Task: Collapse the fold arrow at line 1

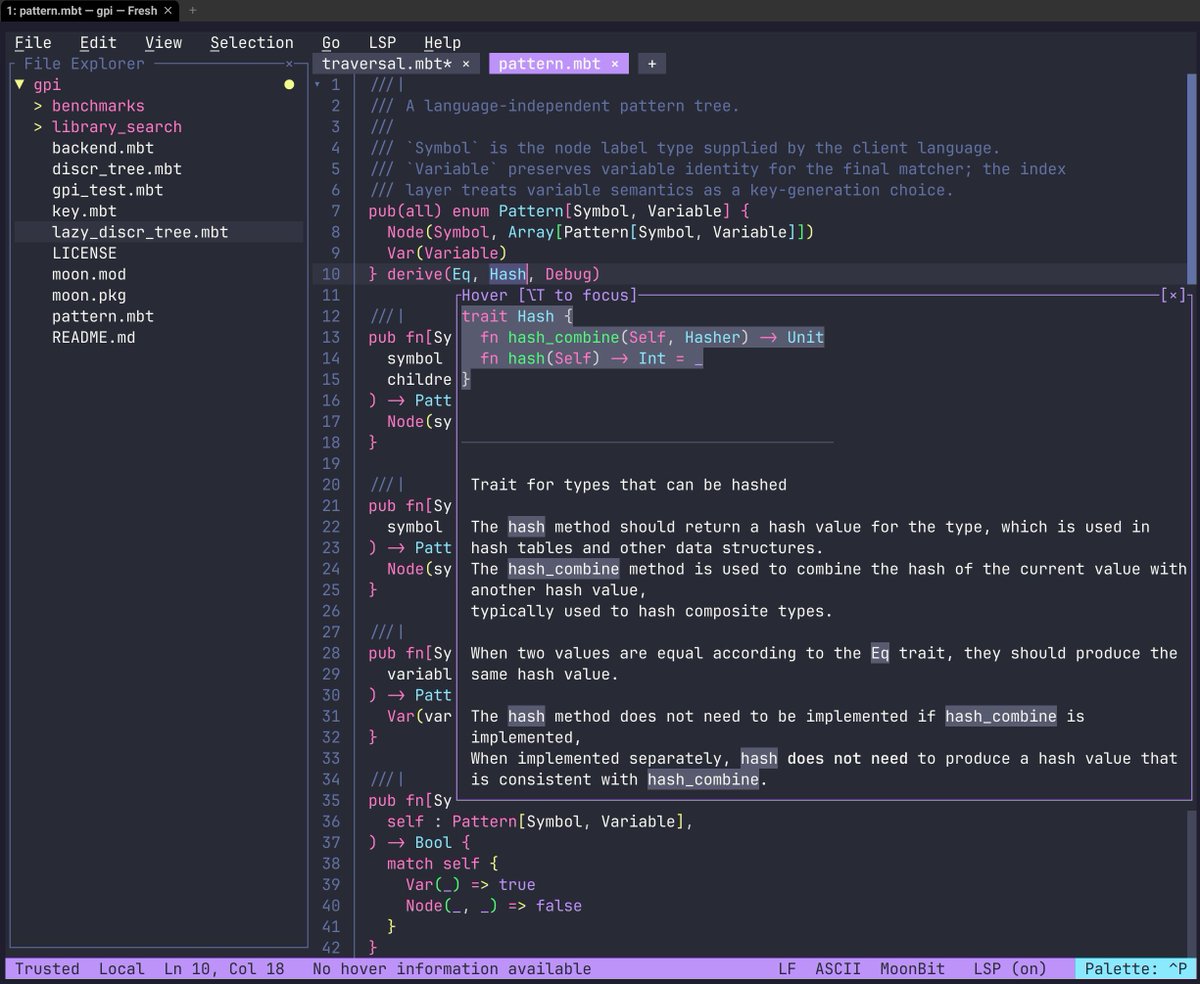Action: (317, 85)
